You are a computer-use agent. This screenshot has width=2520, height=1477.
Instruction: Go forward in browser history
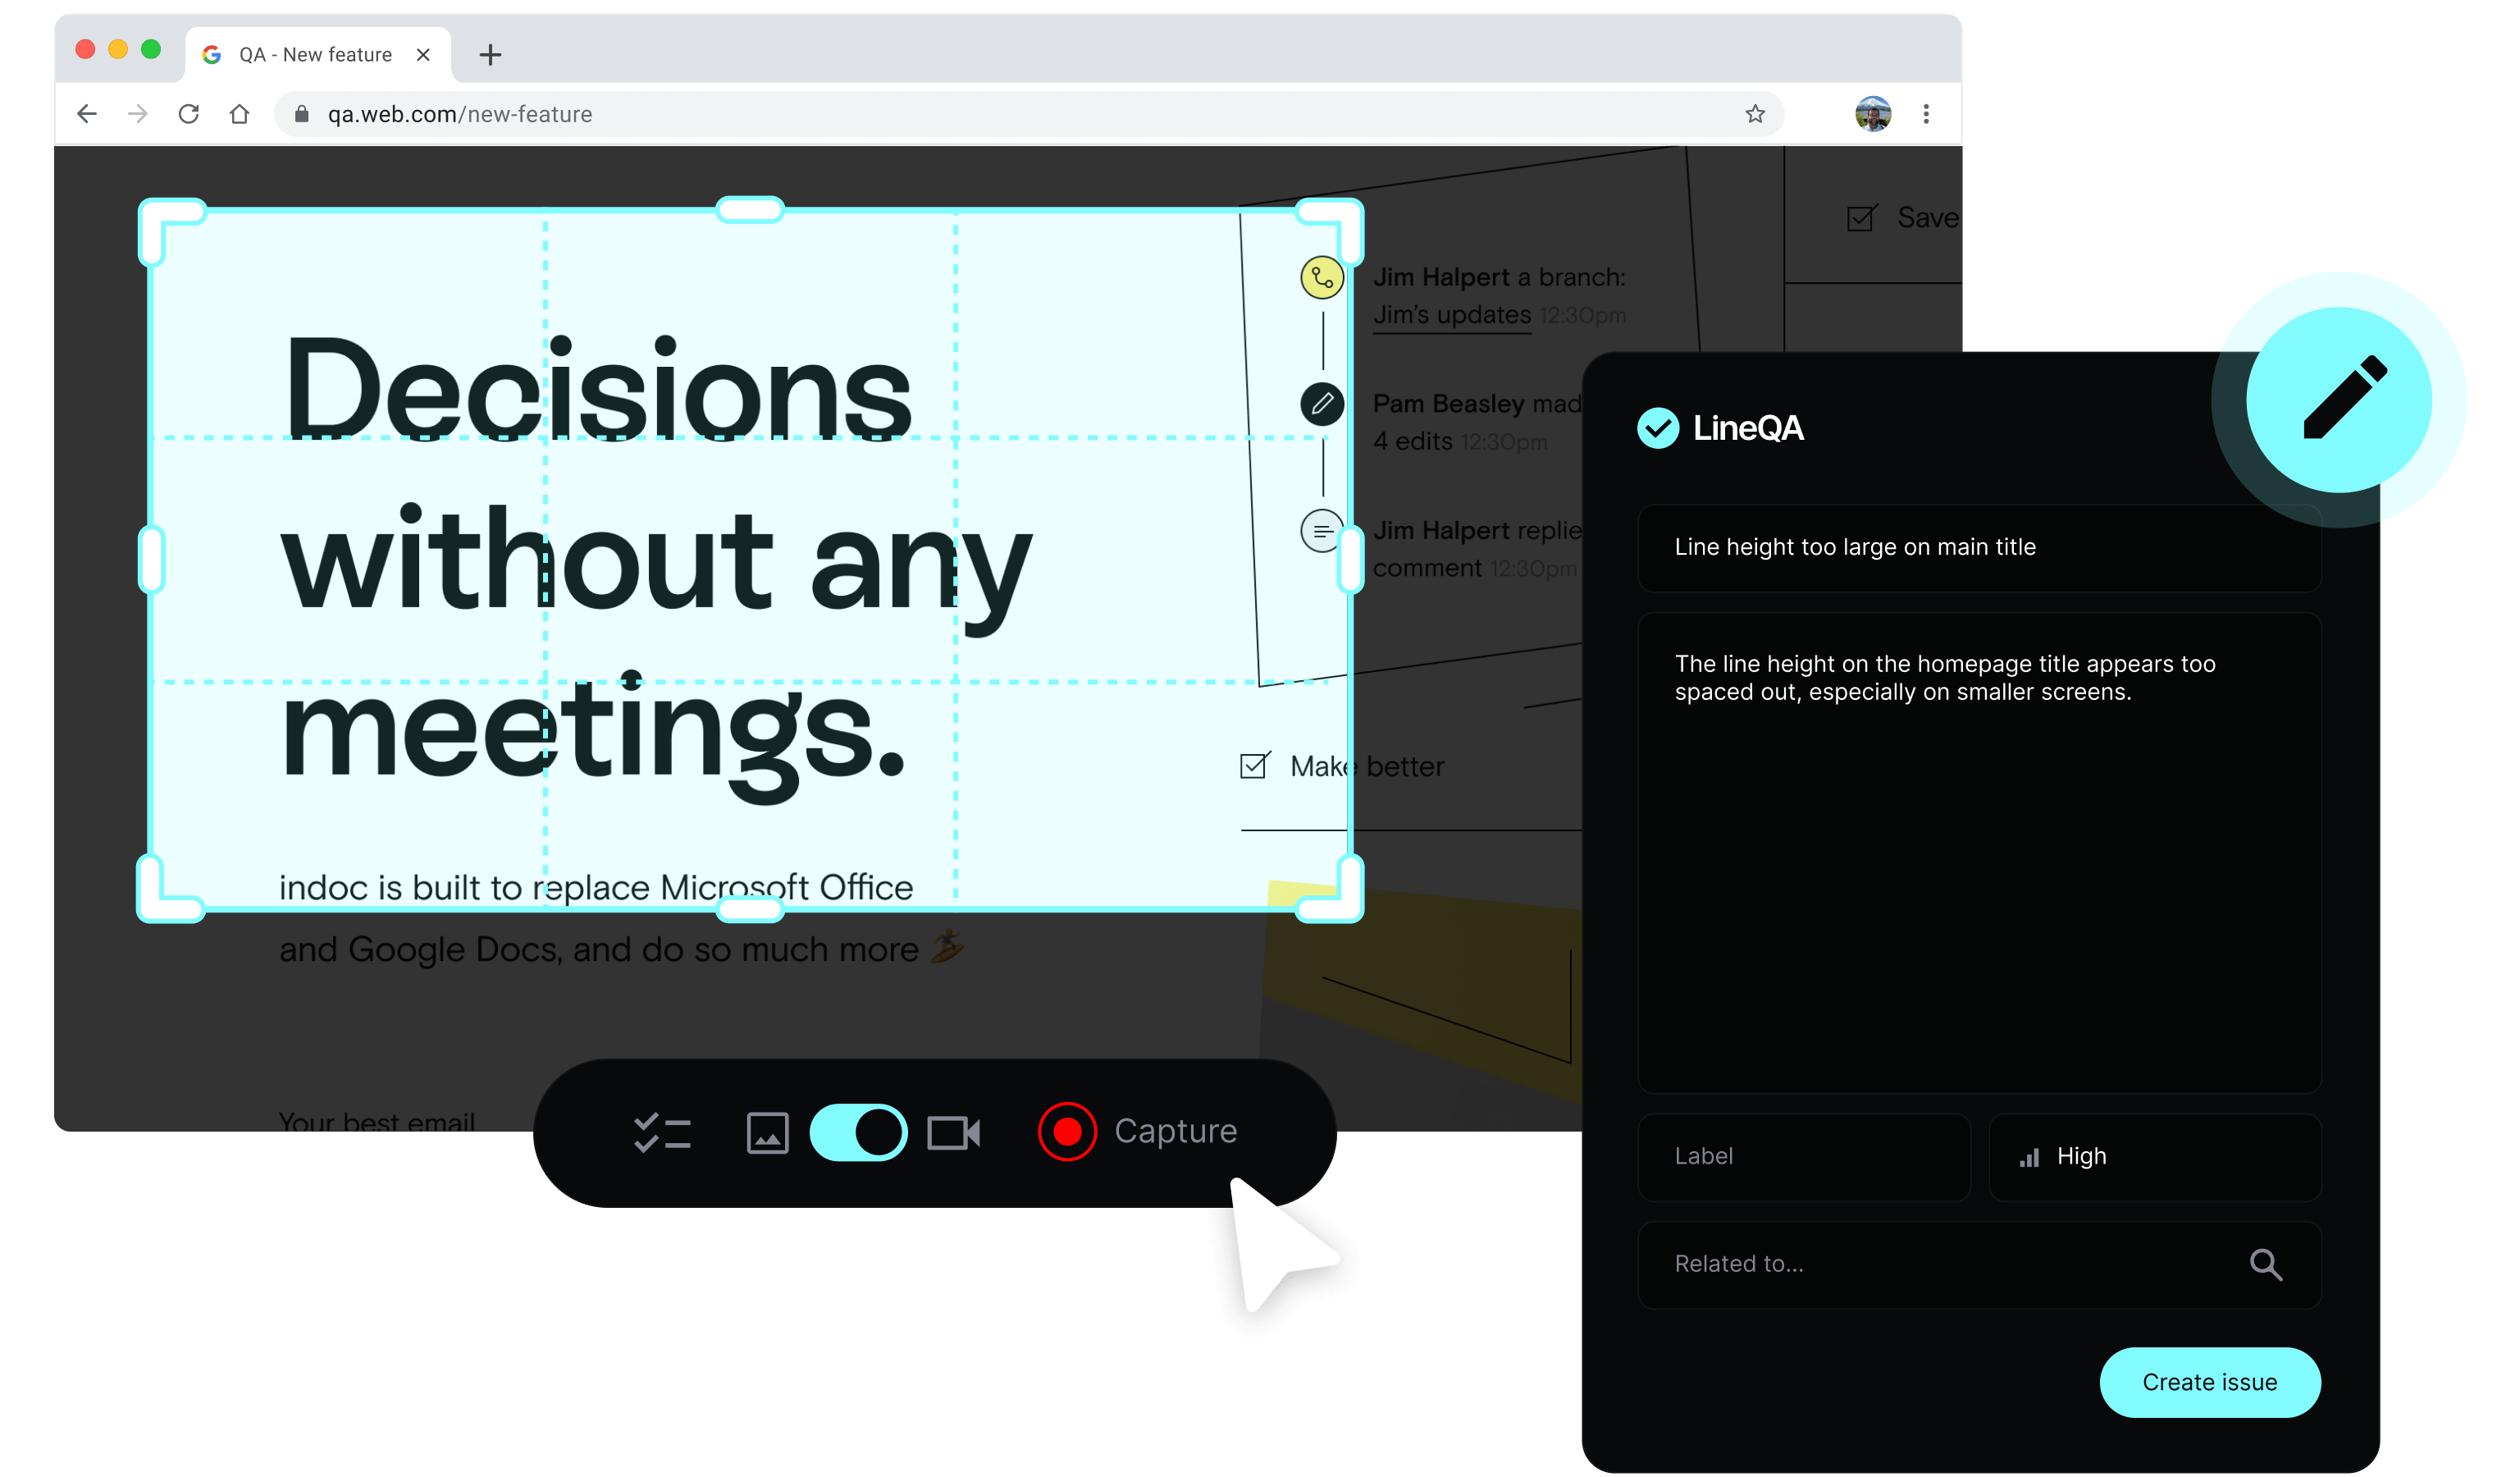tap(138, 114)
